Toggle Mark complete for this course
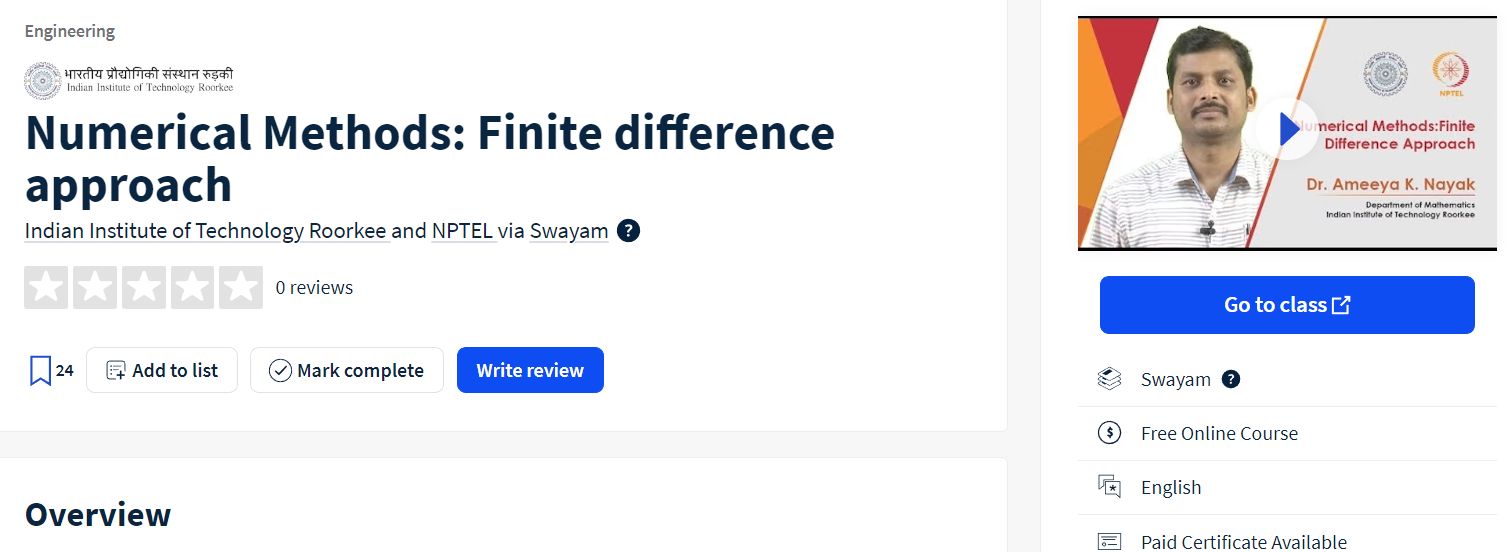Viewport: 1510px width, 552px height. click(x=347, y=370)
